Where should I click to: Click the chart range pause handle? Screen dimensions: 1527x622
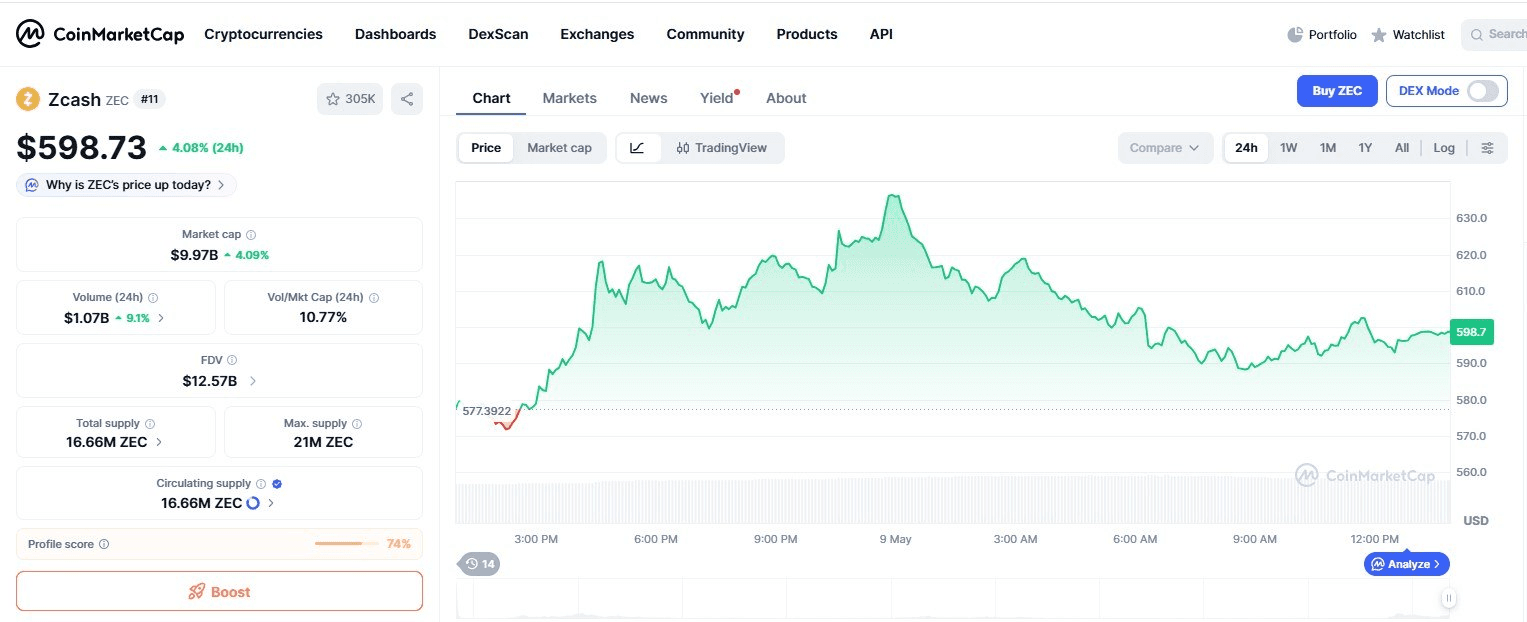pos(1448,599)
